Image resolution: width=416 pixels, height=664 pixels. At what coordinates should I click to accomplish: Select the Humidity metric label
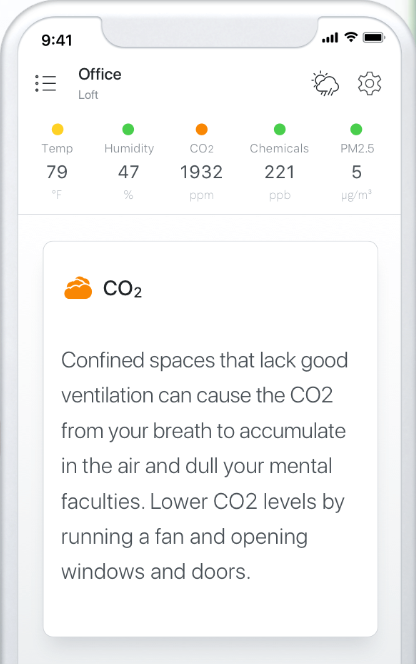point(129,148)
